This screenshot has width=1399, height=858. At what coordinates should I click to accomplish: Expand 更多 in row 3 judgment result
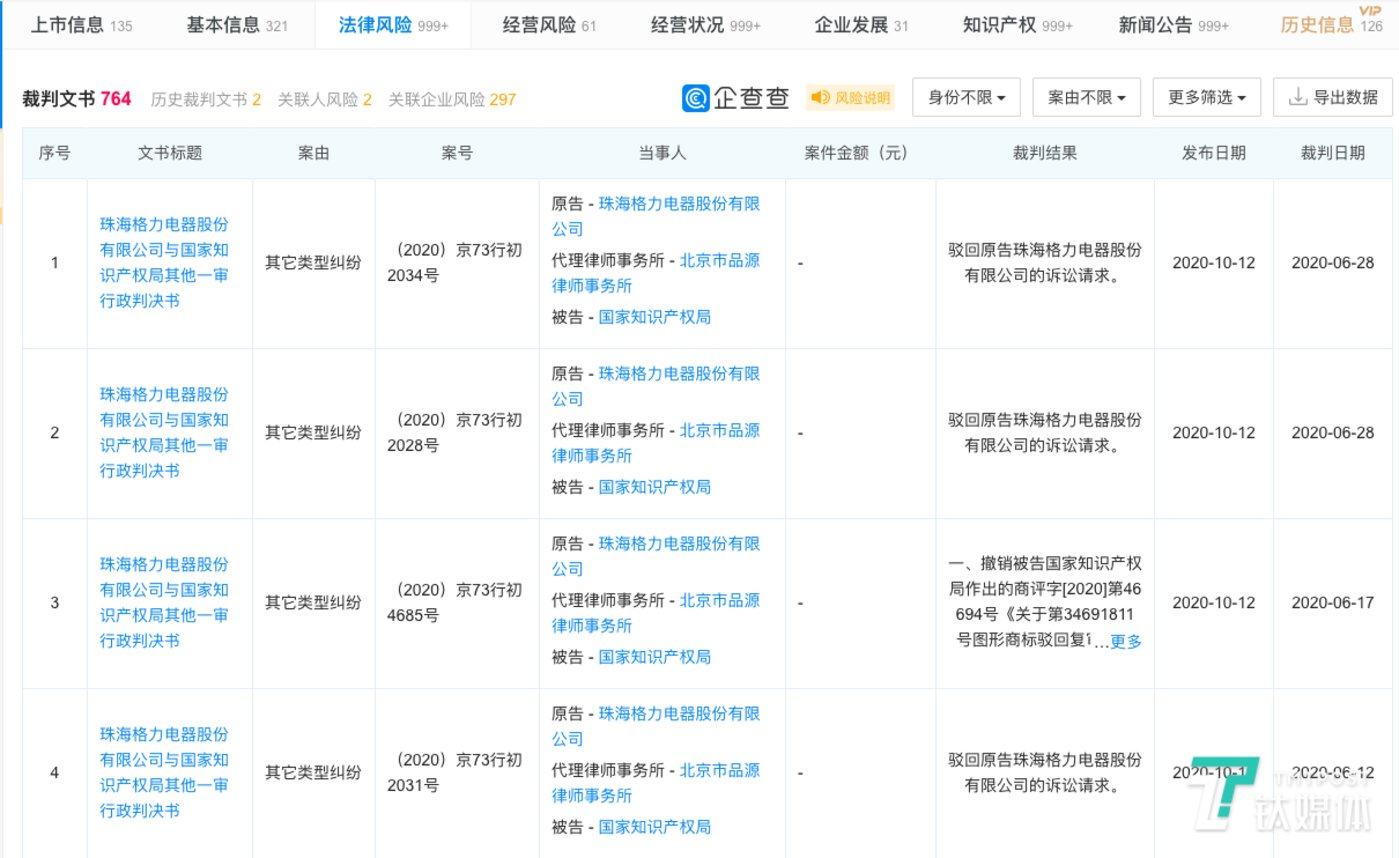[x=1126, y=642]
